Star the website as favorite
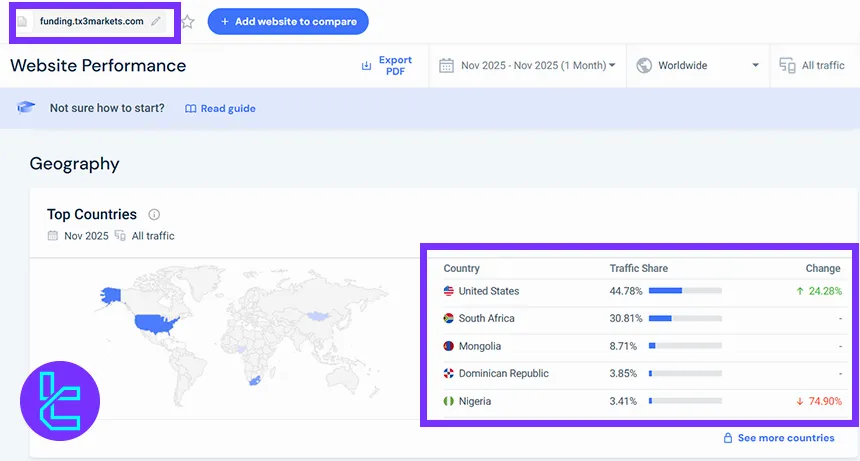Screen dimensions: 860x461 pyautogui.click(x=188, y=22)
